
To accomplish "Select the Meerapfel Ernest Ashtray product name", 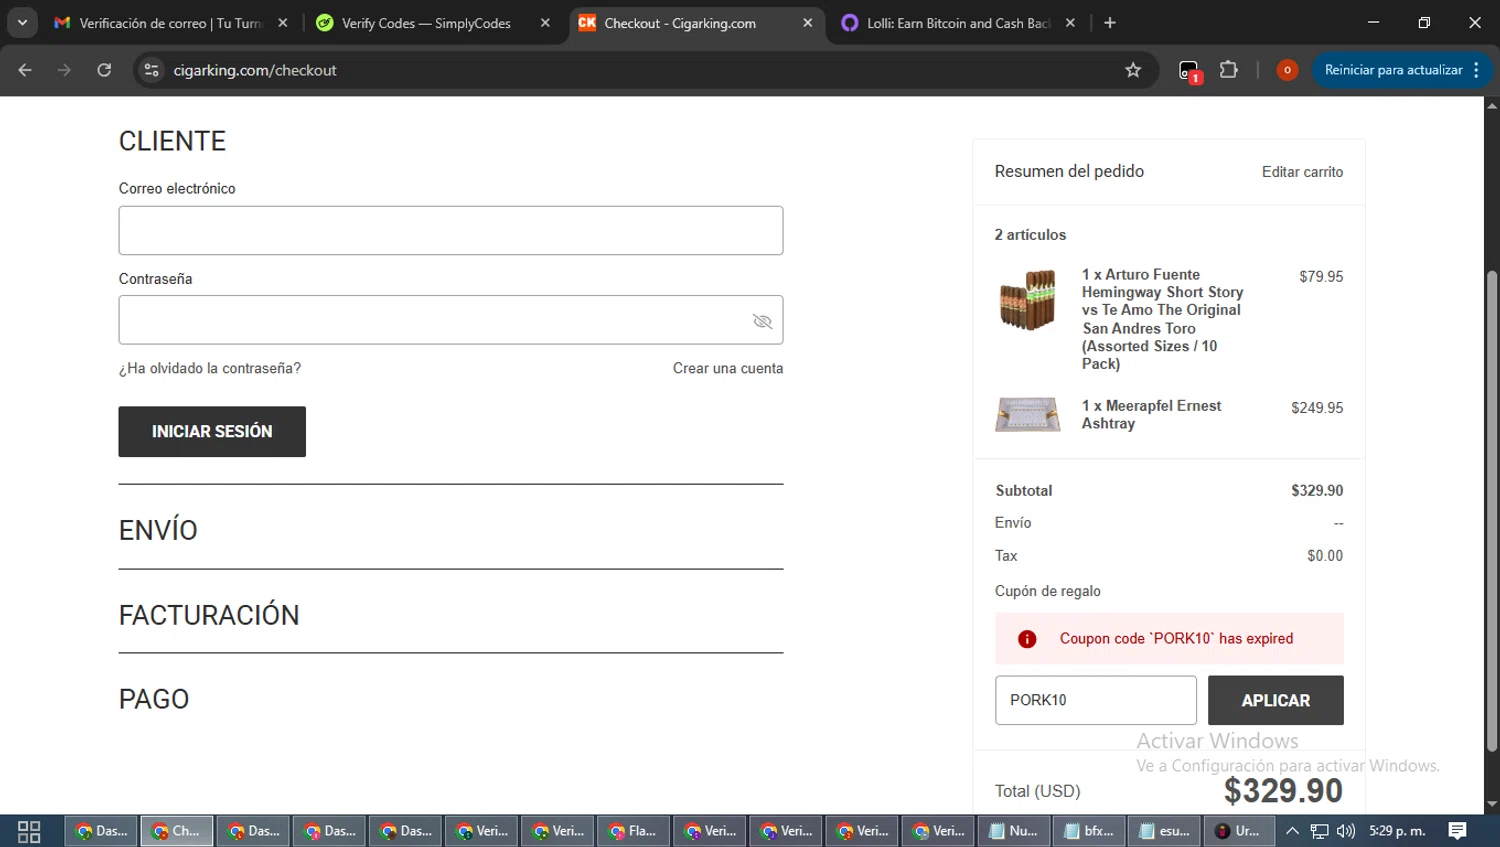I will point(1152,415).
